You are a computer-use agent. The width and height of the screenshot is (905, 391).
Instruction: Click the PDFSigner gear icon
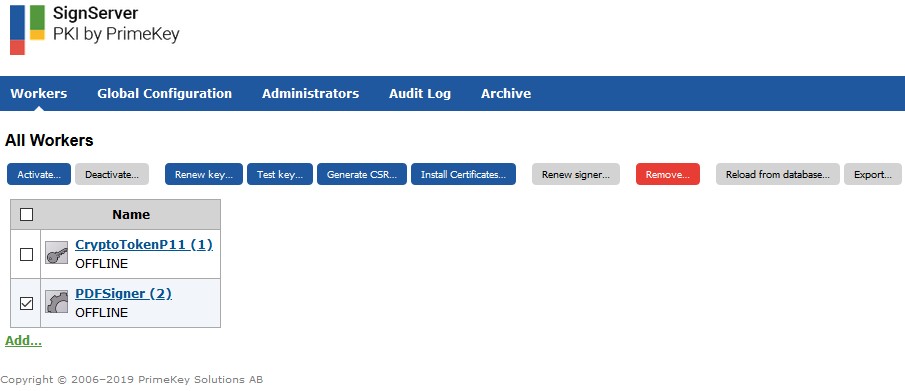57,301
